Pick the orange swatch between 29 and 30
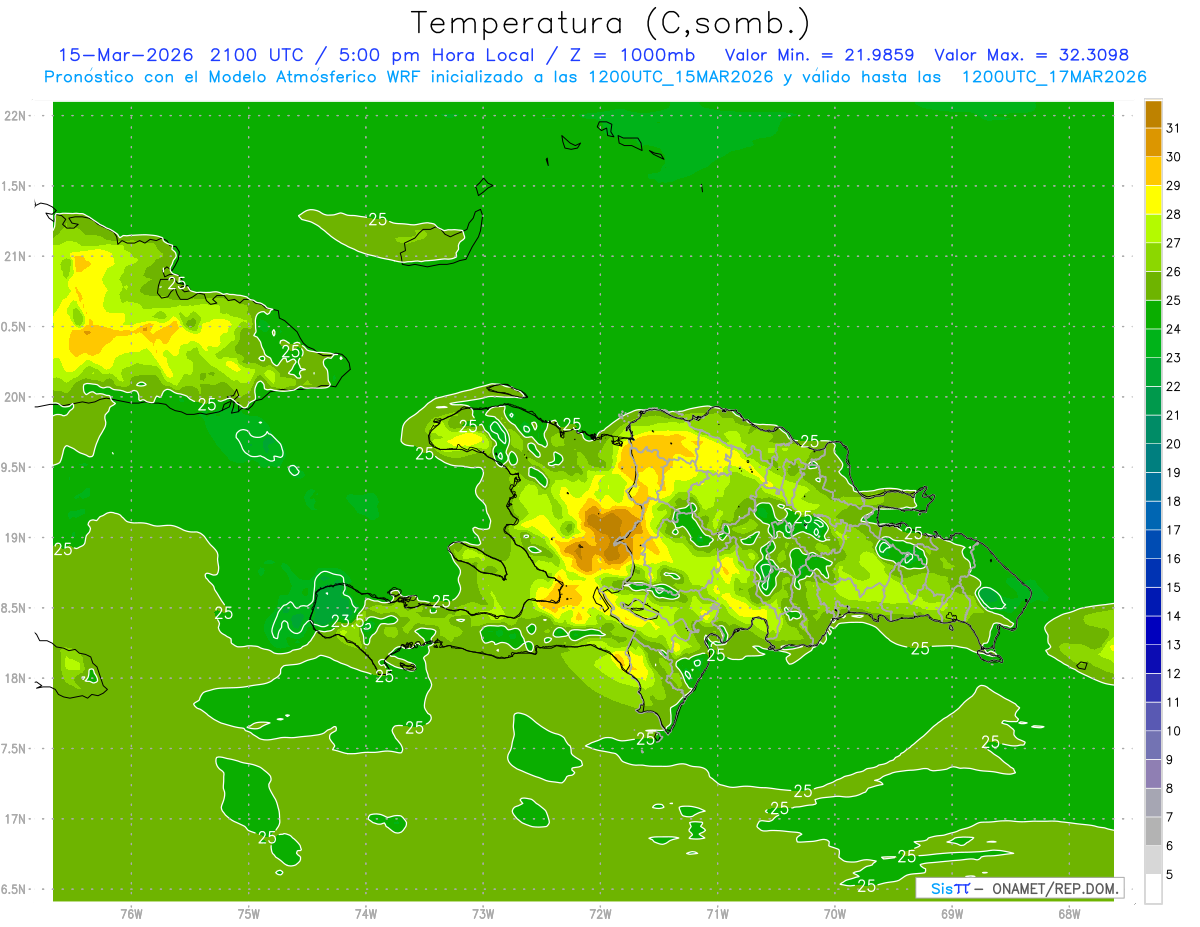Image resolution: width=1200 pixels, height=927 pixels. click(1153, 172)
